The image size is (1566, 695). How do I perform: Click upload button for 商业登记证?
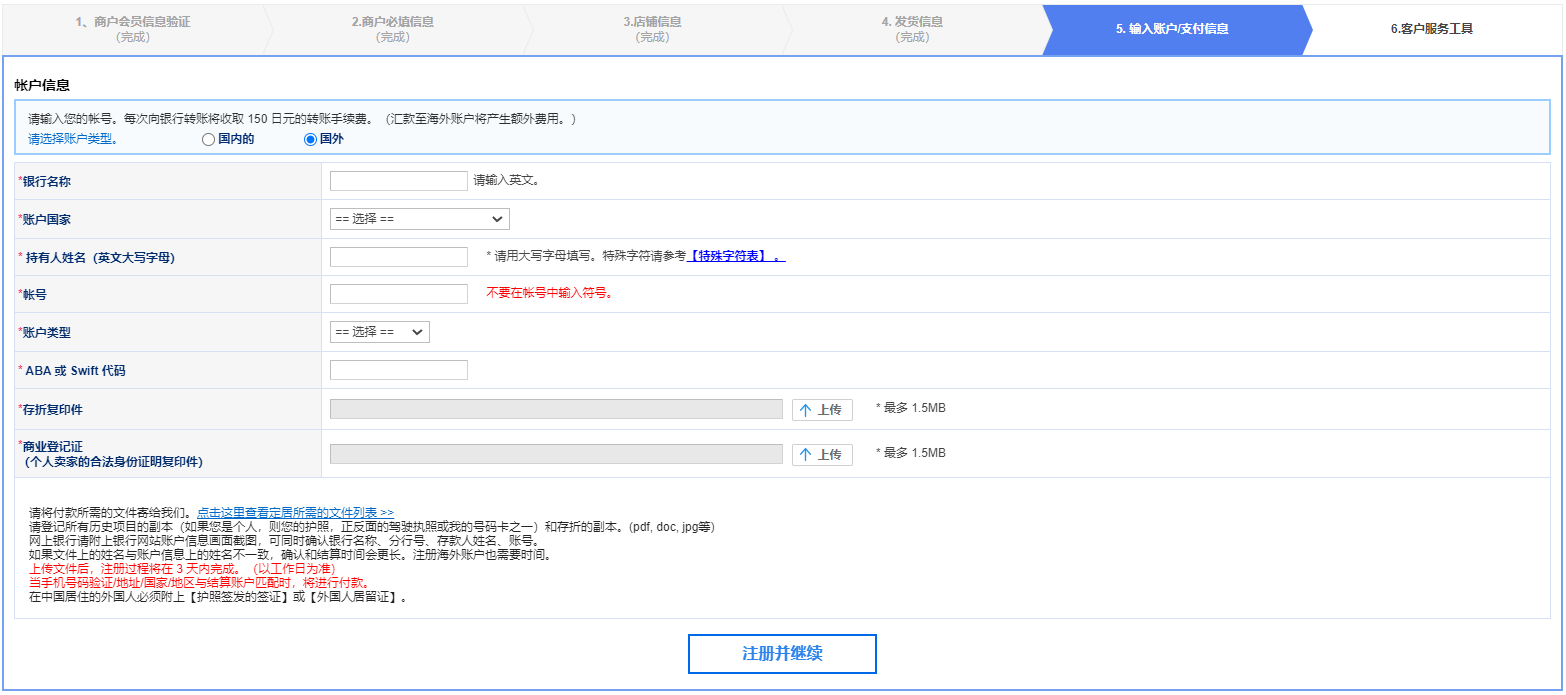821,454
